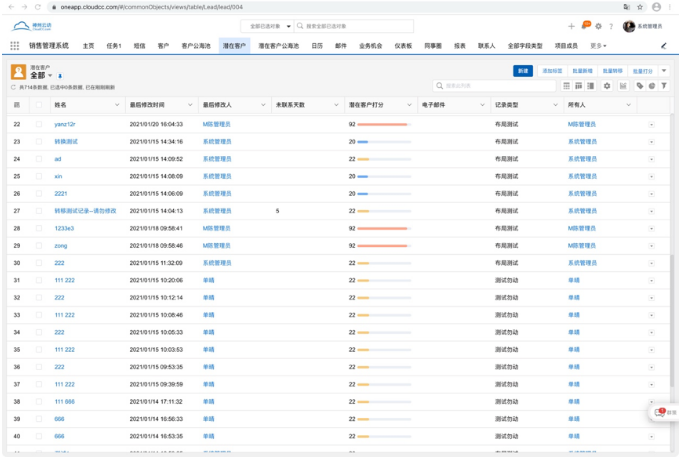Open the app launcher grid icon
Viewport: 679px width, 460px height.
[x=14, y=46]
